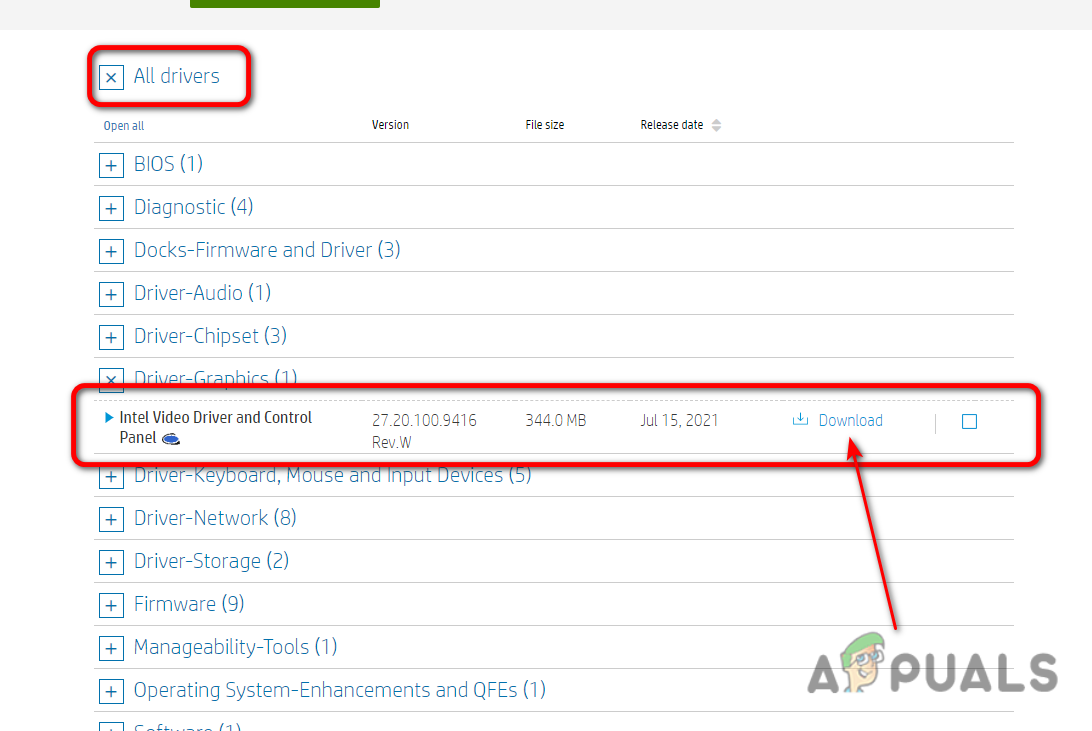
Task: Click the cloud icon beside Intel Video Driver
Action: click(x=170, y=438)
